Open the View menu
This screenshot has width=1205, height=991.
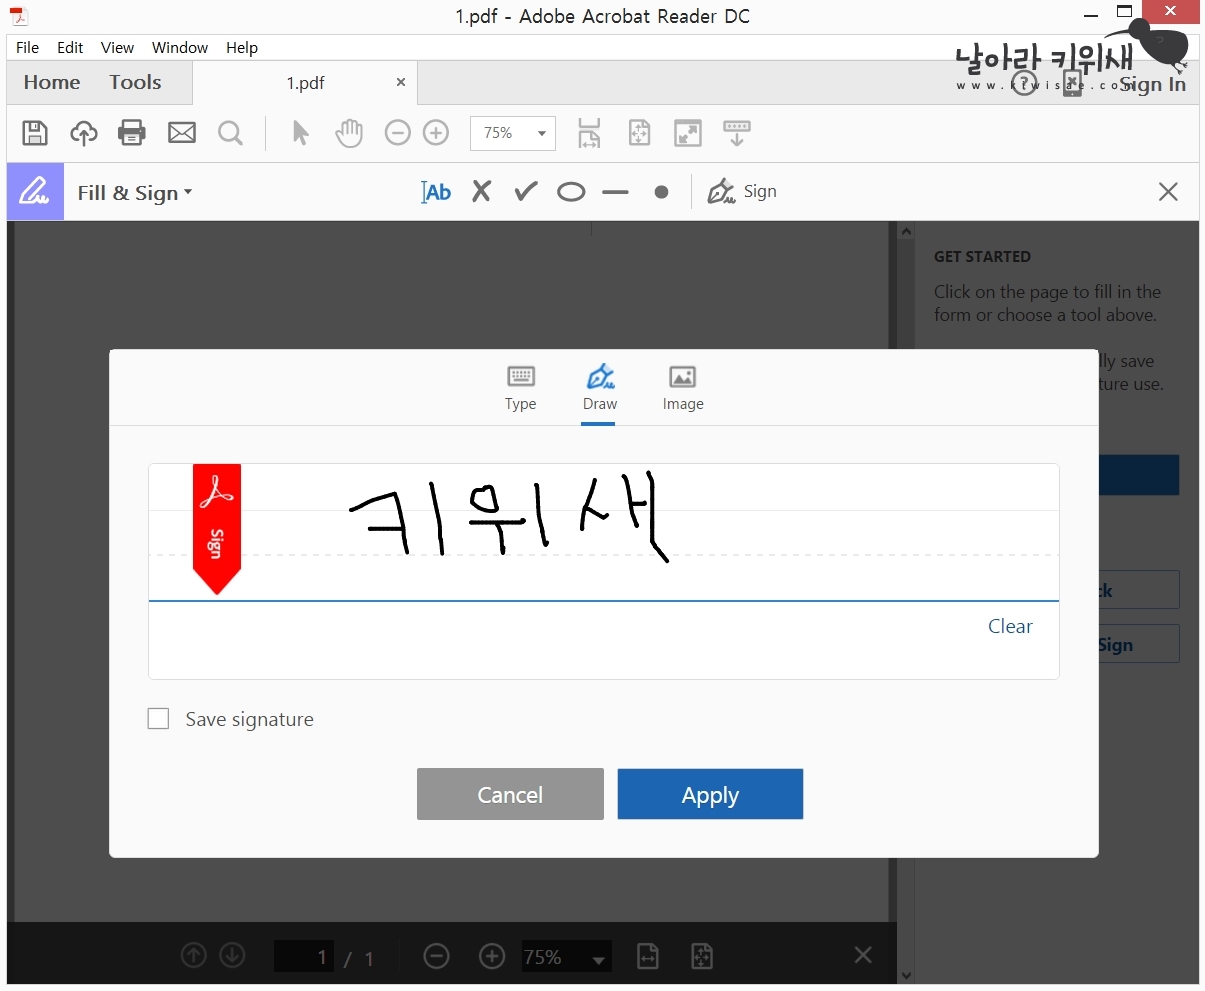click(x=117, y=47)
